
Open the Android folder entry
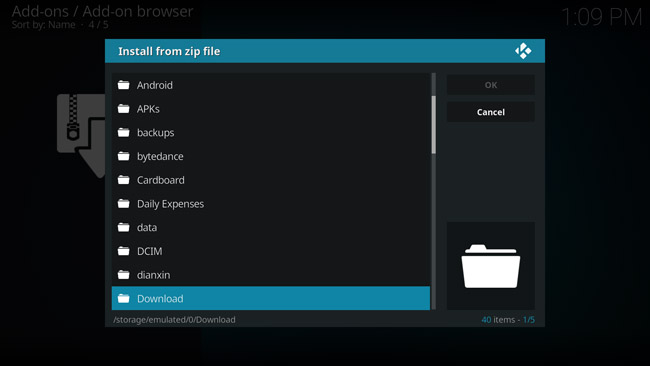point(271,85)
